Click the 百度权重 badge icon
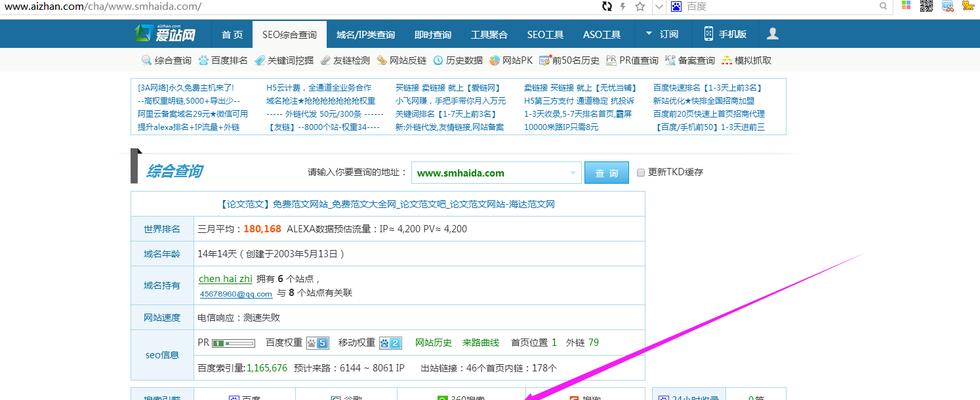This screenshot has height=400, width=980. point(317,343)
